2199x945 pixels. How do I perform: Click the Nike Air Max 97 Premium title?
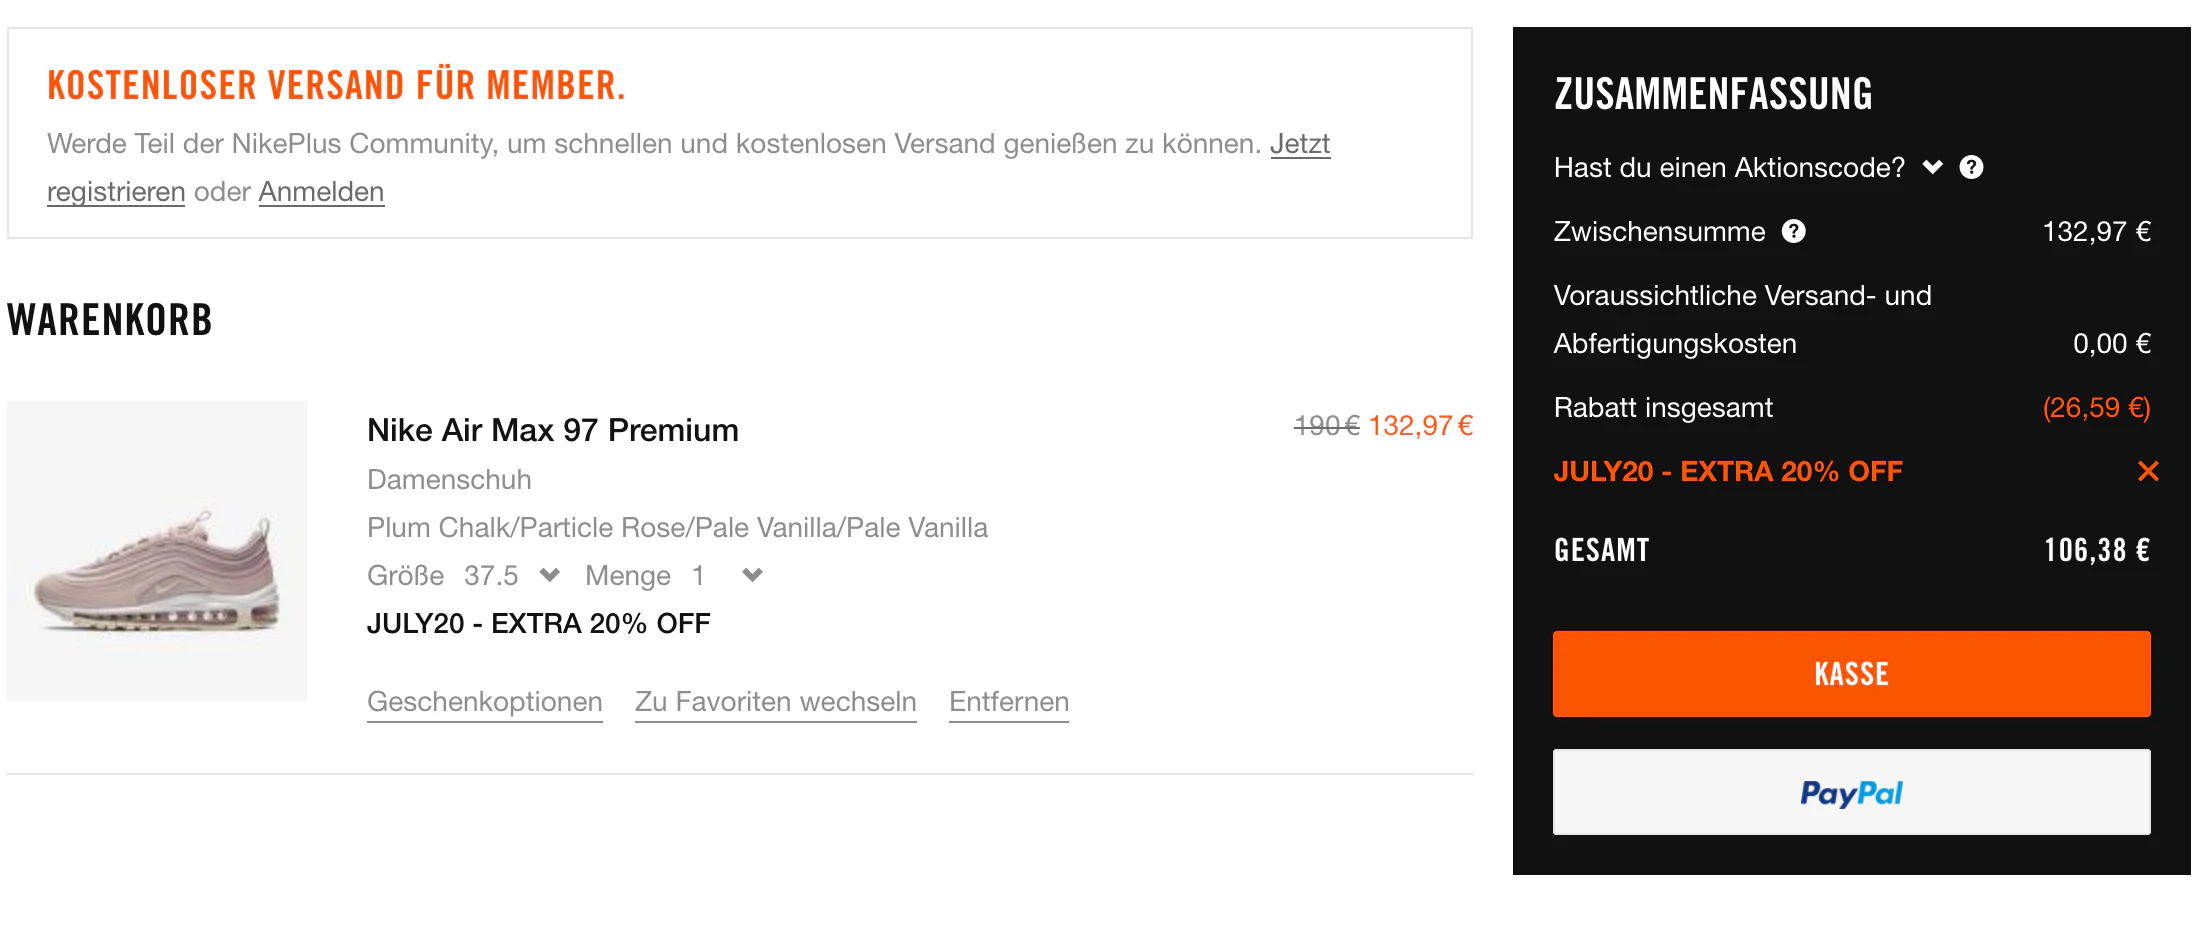point(553,430)
